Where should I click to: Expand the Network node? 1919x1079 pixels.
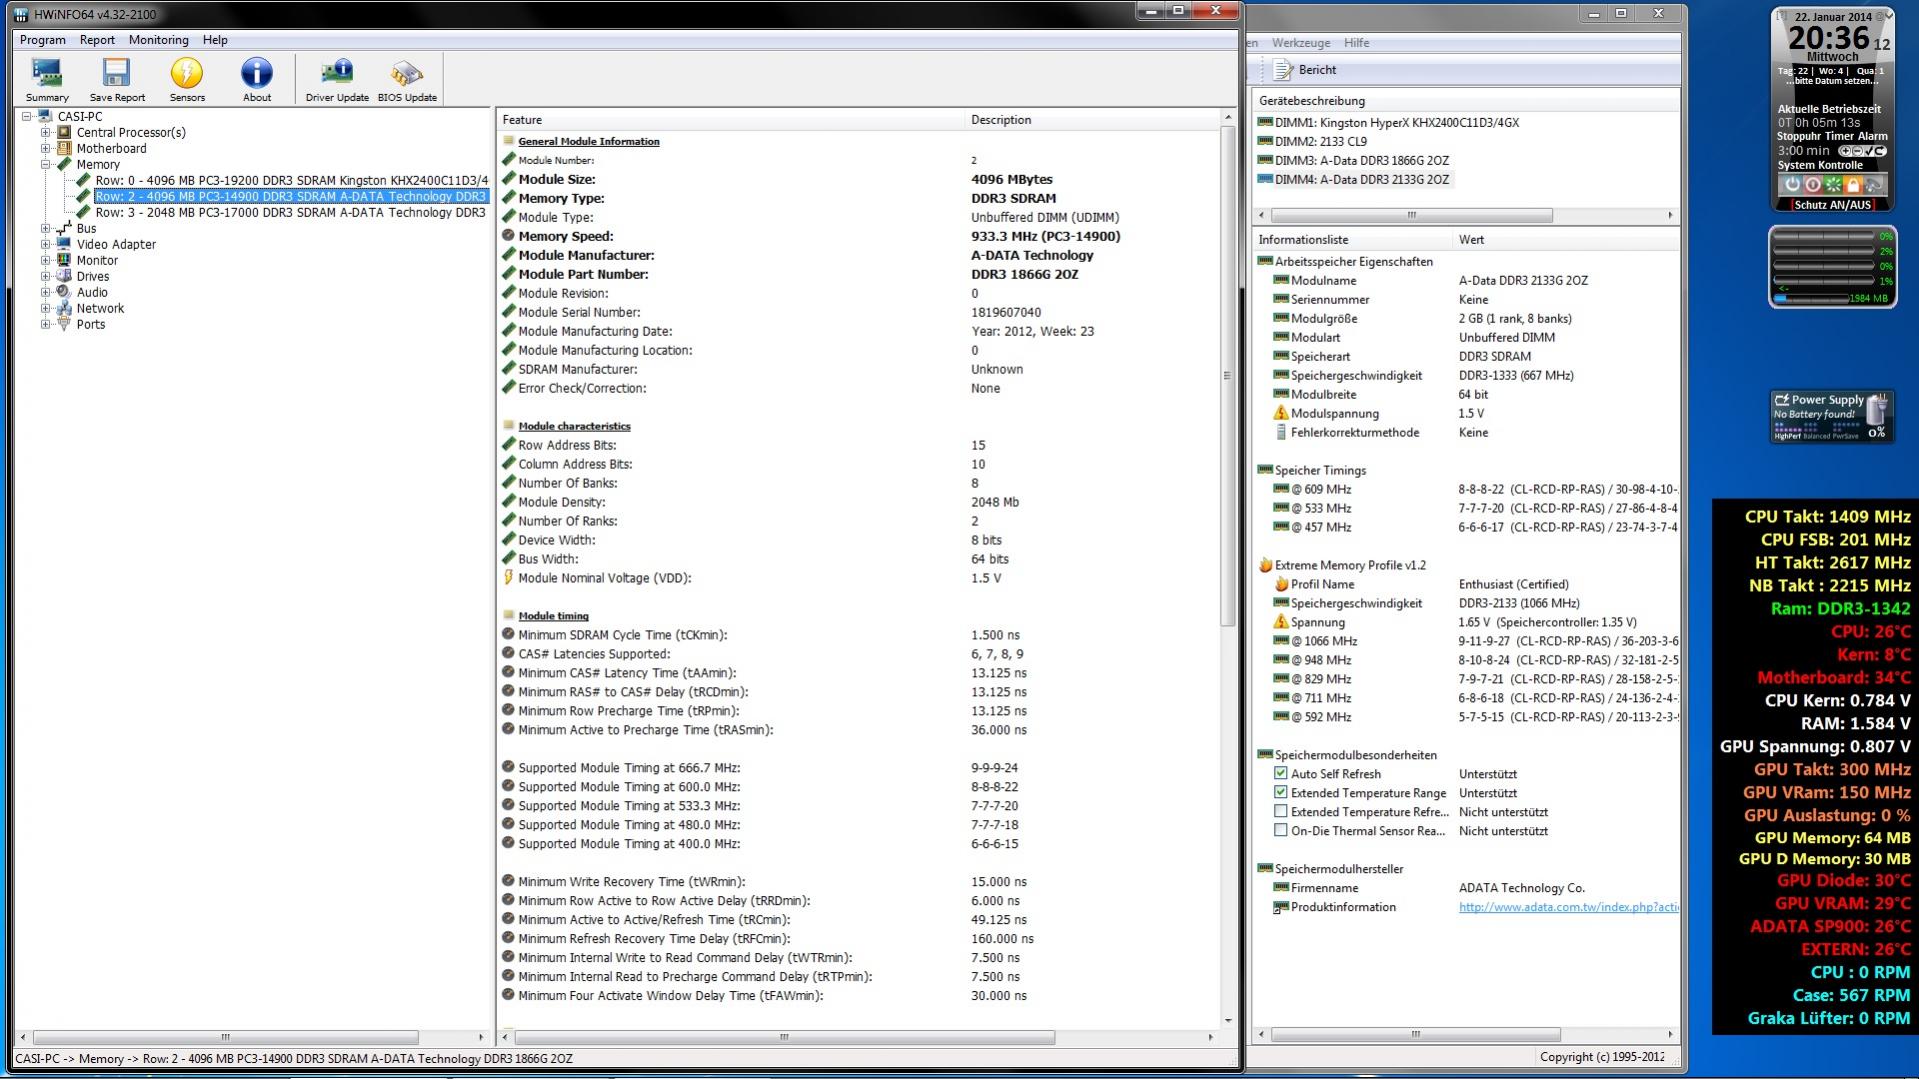tap(45, 308)
